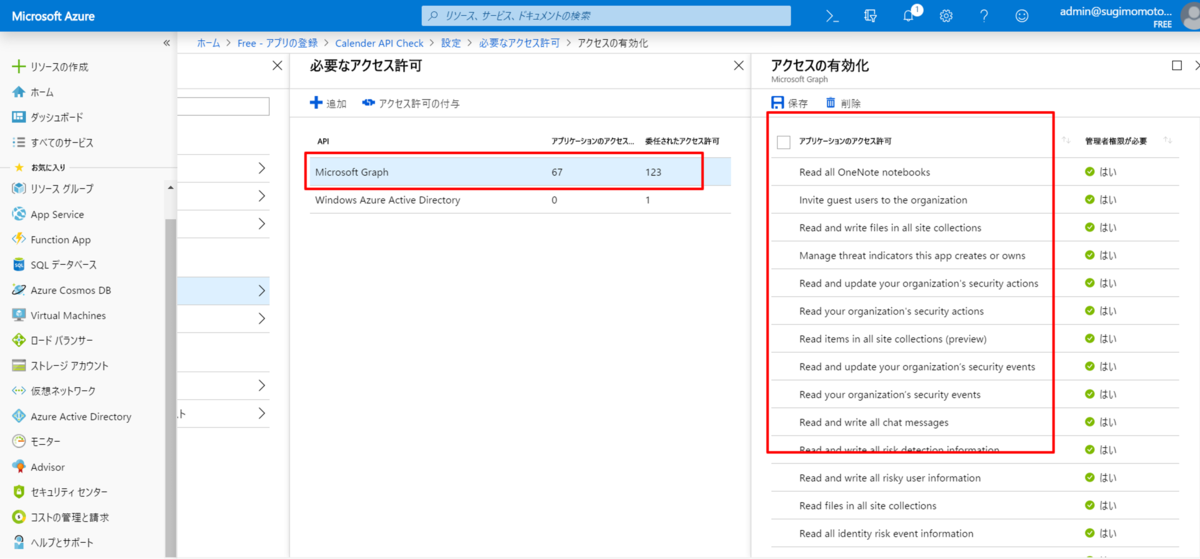Open SQL データベース in sidebar
Viewport: 1200px width, 559px height.
tap(54, 265)
